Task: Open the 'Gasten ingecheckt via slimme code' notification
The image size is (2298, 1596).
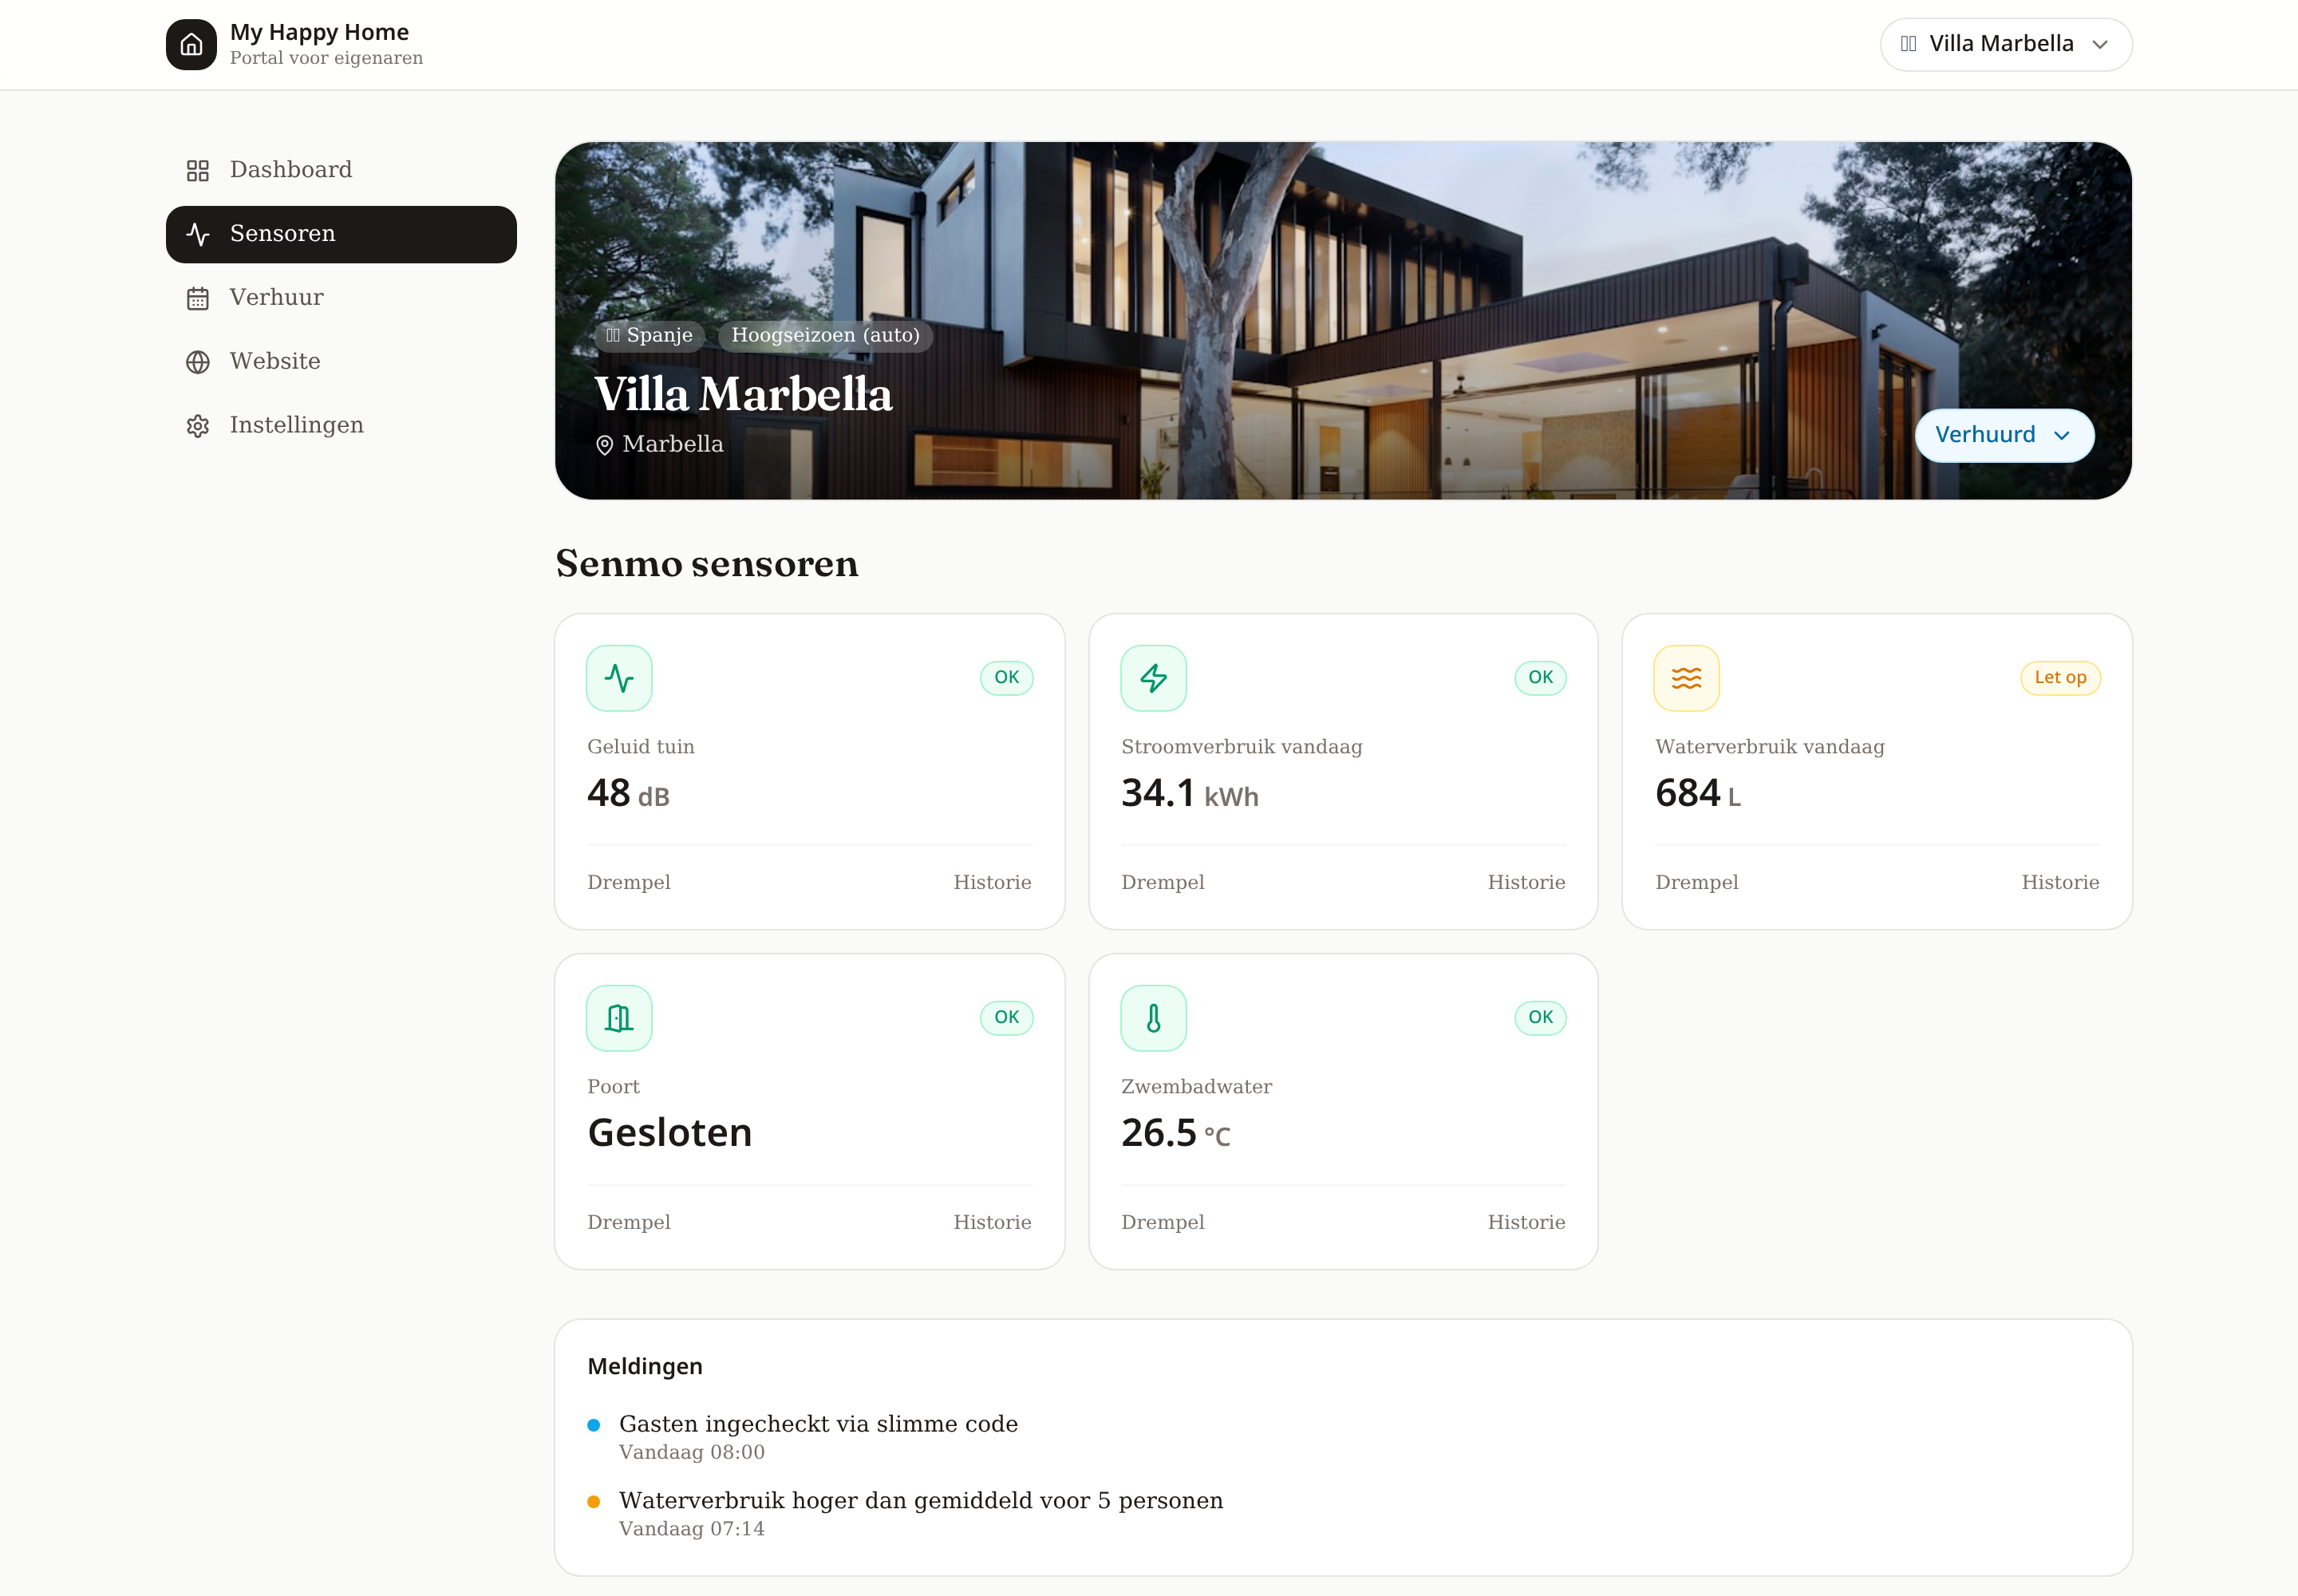Action: click(x=817, y=1437)
